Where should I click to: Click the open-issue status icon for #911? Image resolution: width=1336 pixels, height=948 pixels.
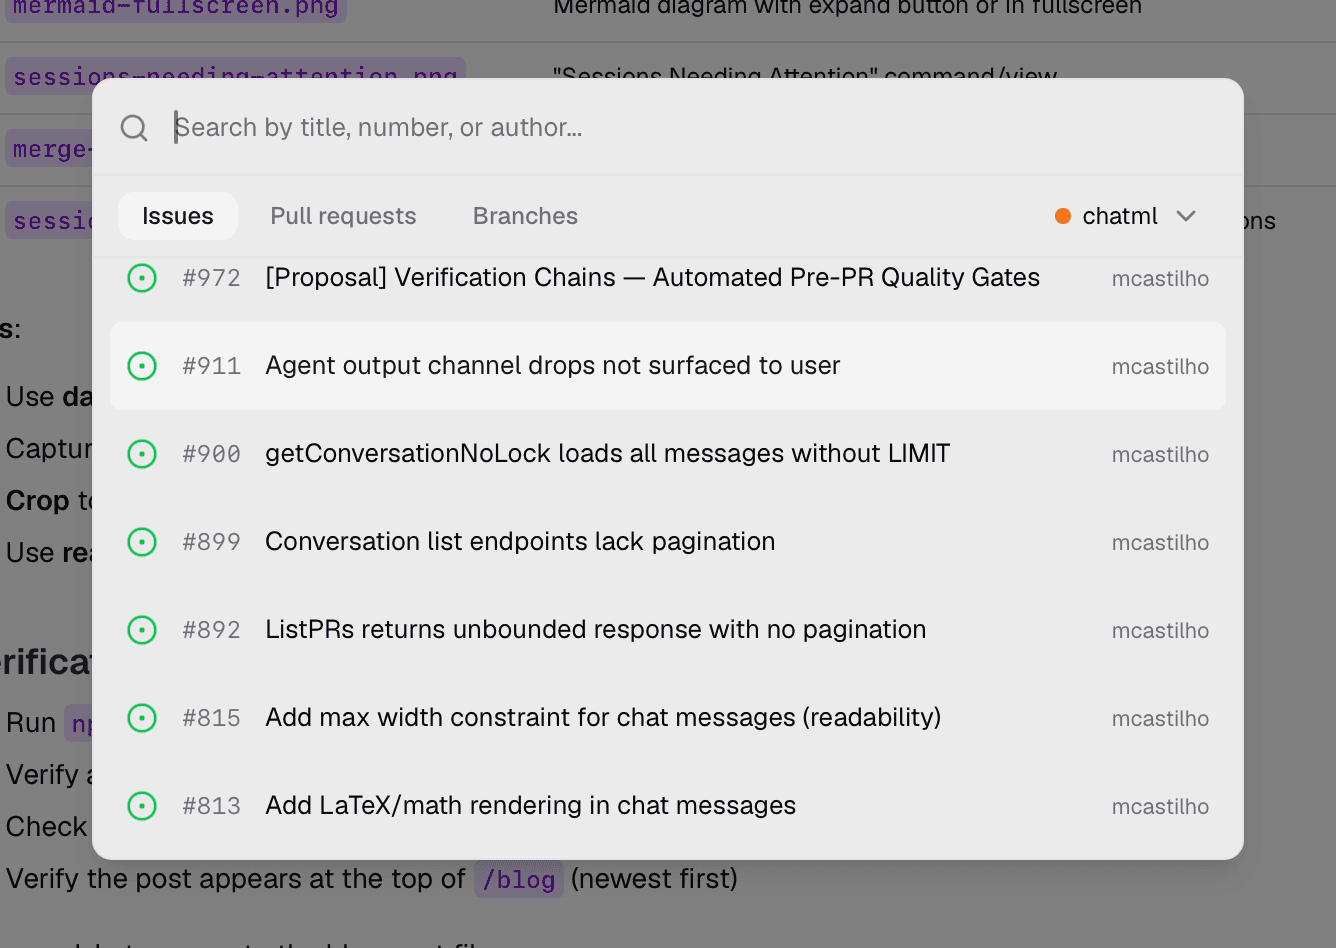(142, 366)
